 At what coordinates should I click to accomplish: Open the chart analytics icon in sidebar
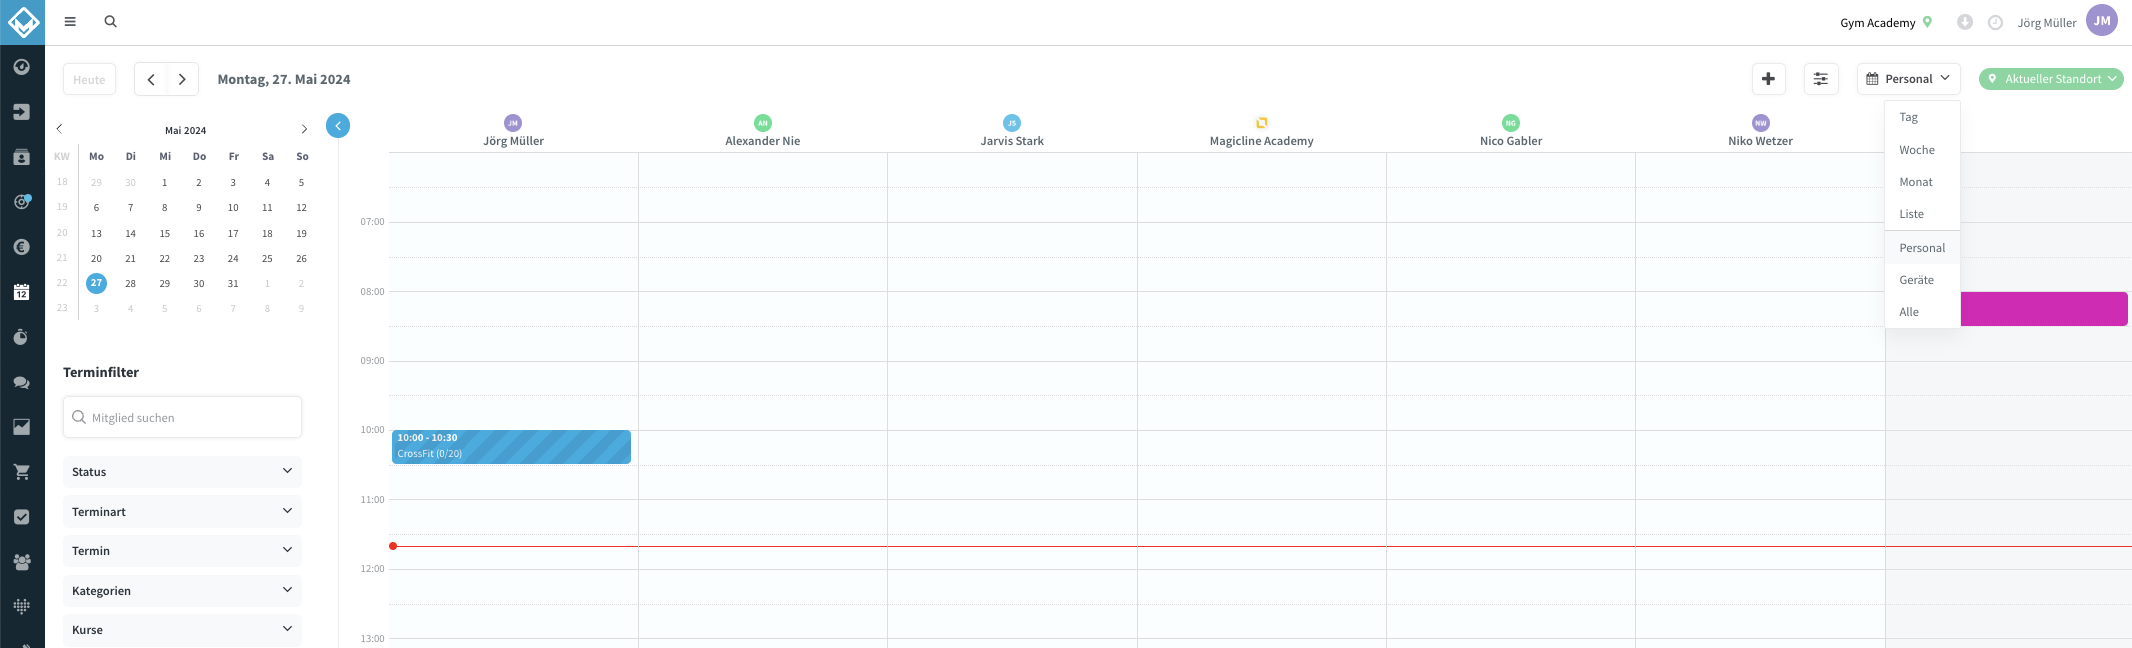pos(22,427)
